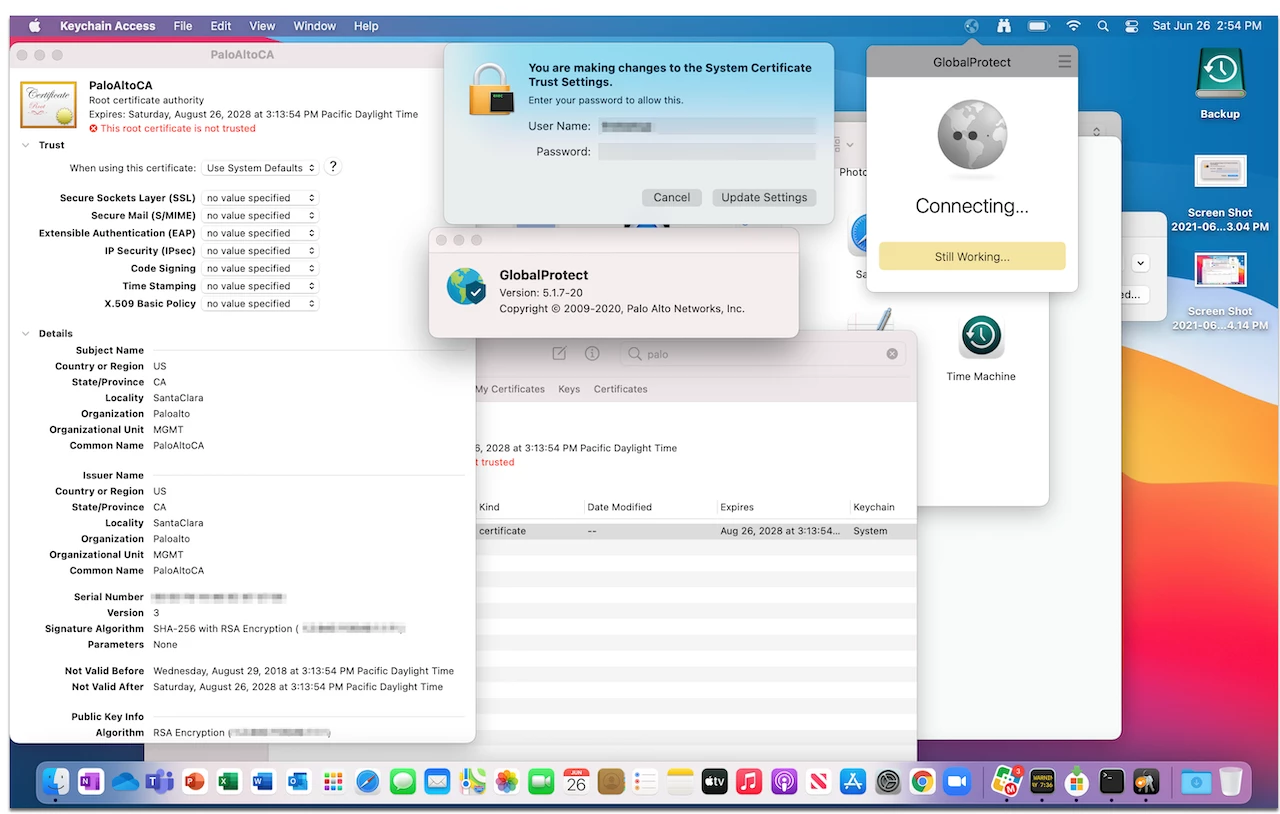Image resolution: width=1280 pixels, height=814 pixels.
Task: Click the binoculars icon in the menu bar
Action: (1004, 26)
